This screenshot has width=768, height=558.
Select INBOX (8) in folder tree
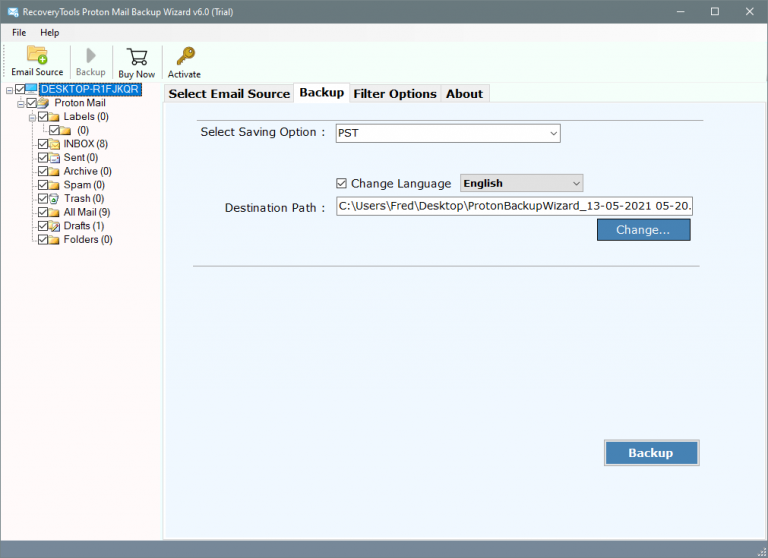pyautogui.click(x=86, y=144)
